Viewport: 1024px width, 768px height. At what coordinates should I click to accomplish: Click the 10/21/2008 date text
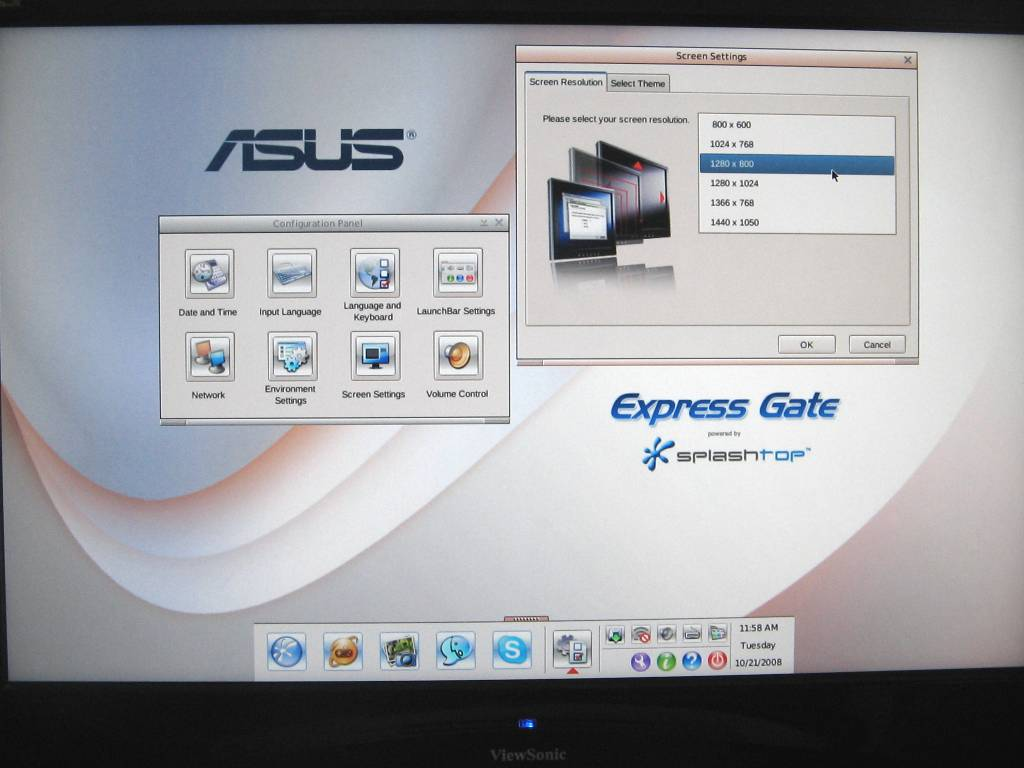click(758, 662)
